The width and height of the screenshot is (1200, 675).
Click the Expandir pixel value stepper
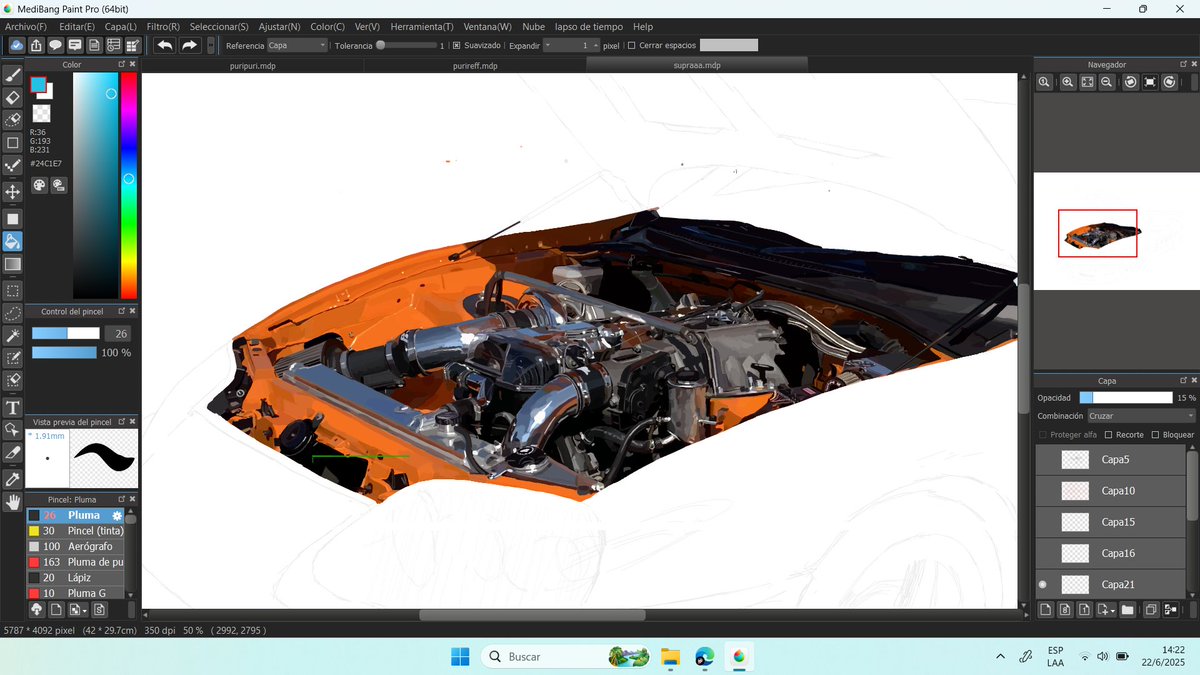[596, 45]
